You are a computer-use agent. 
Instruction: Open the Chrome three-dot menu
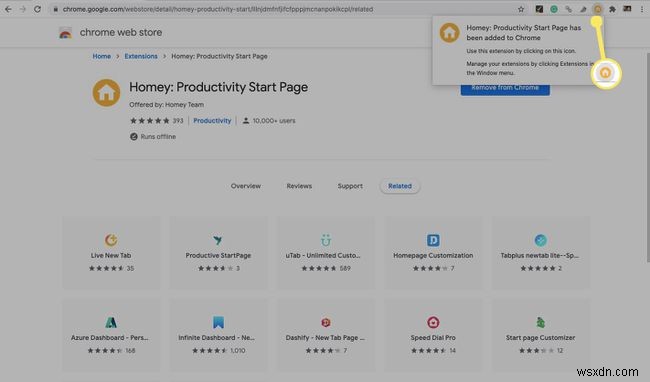[642, 9]
